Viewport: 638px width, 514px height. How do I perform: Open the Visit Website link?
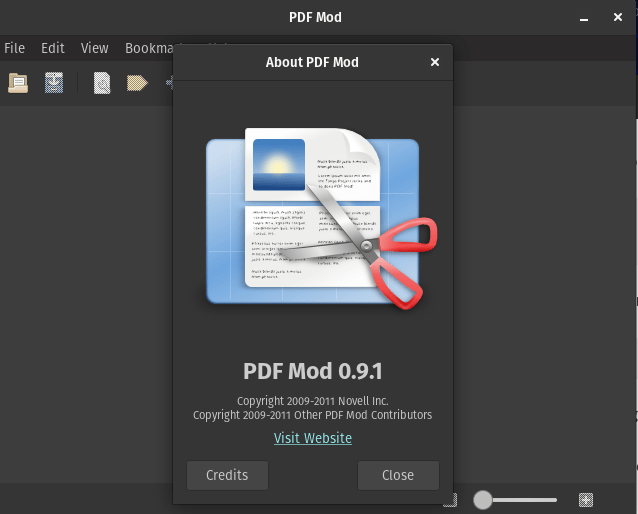point(312,438)
